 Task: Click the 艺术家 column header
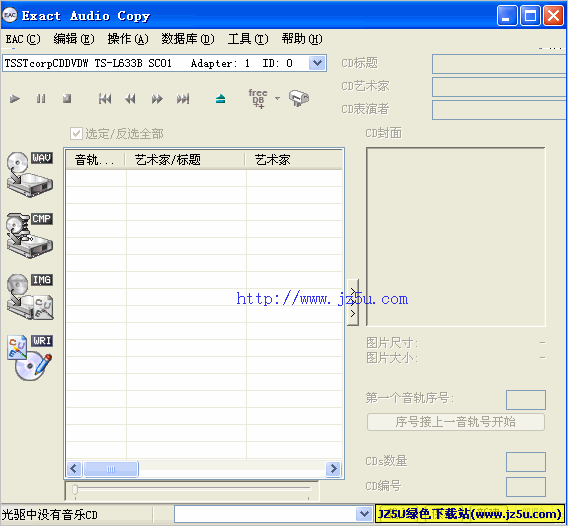[294, 159]
